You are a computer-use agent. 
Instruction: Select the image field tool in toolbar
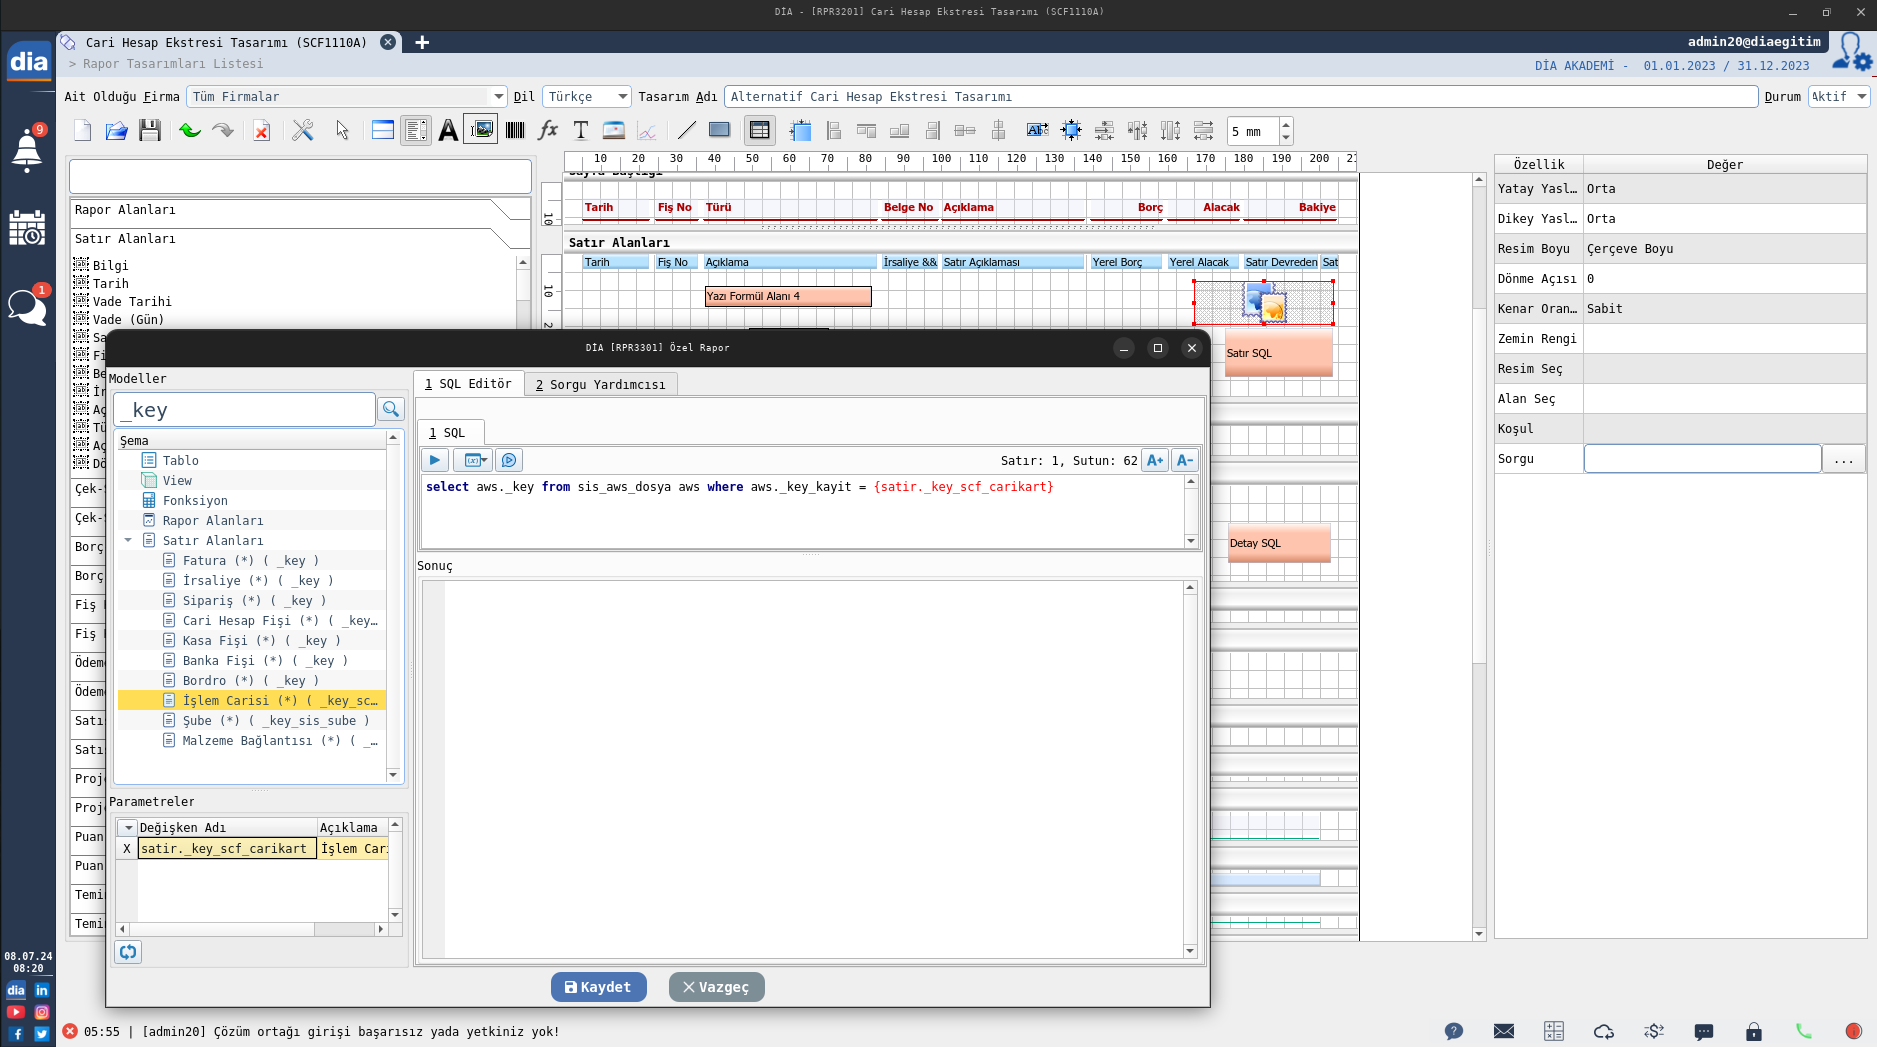481,130
